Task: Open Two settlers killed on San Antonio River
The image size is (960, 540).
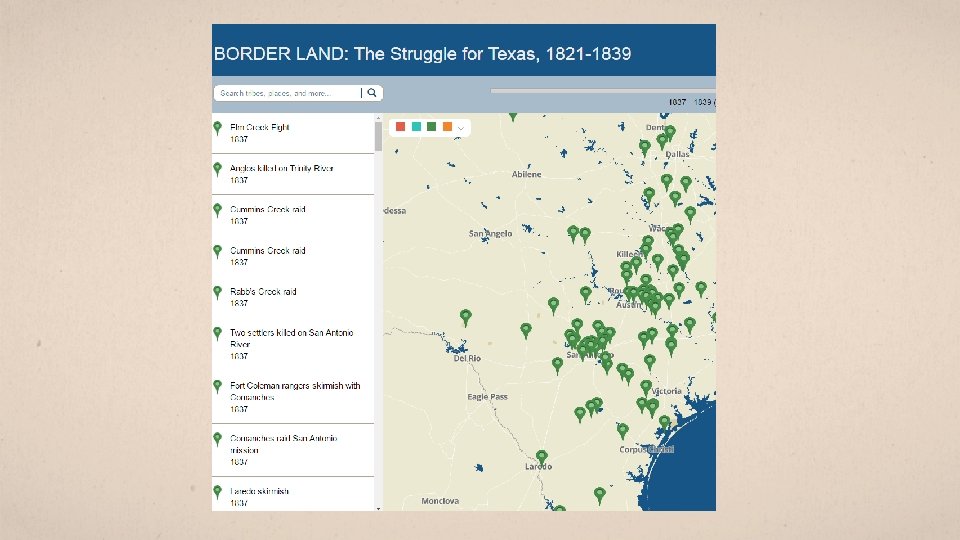Action: pyautogui.click(x=293, y=344)
